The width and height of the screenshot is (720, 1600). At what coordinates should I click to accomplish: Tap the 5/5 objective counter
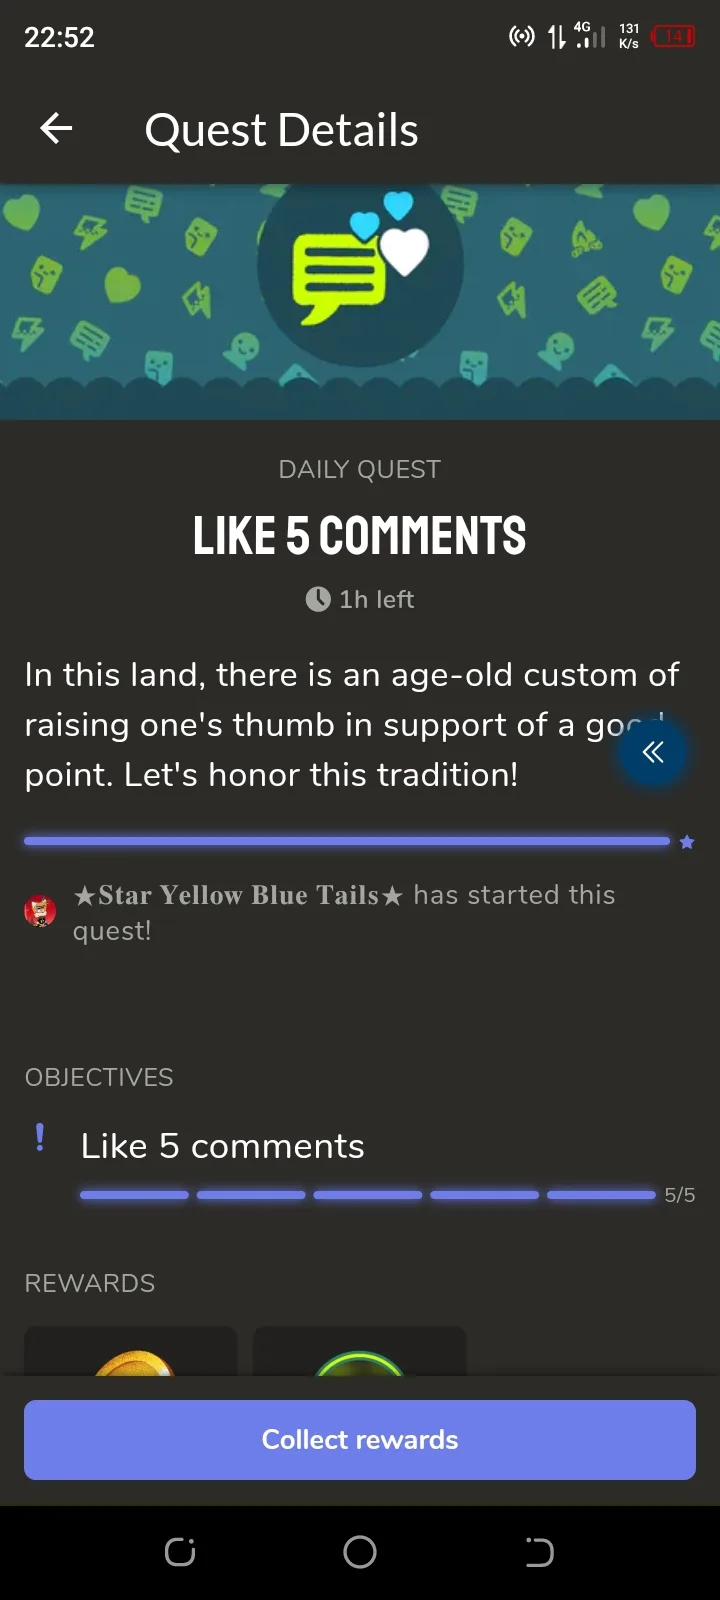(680, 1195)
